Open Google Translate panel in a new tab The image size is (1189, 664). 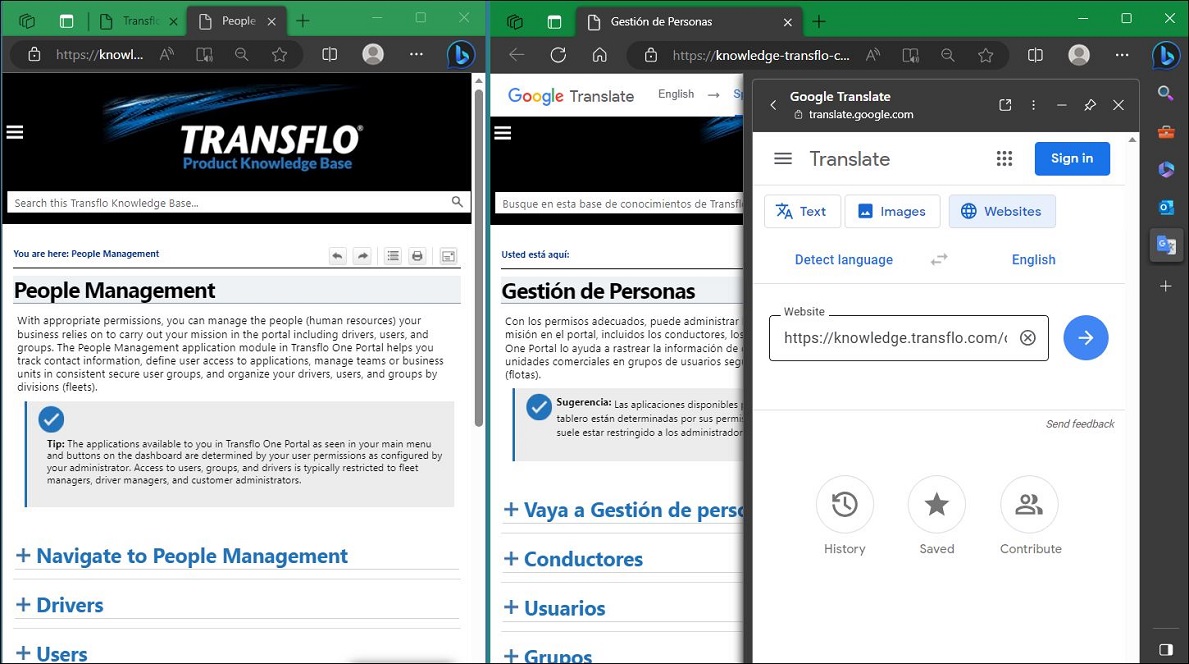[1005, 105]
